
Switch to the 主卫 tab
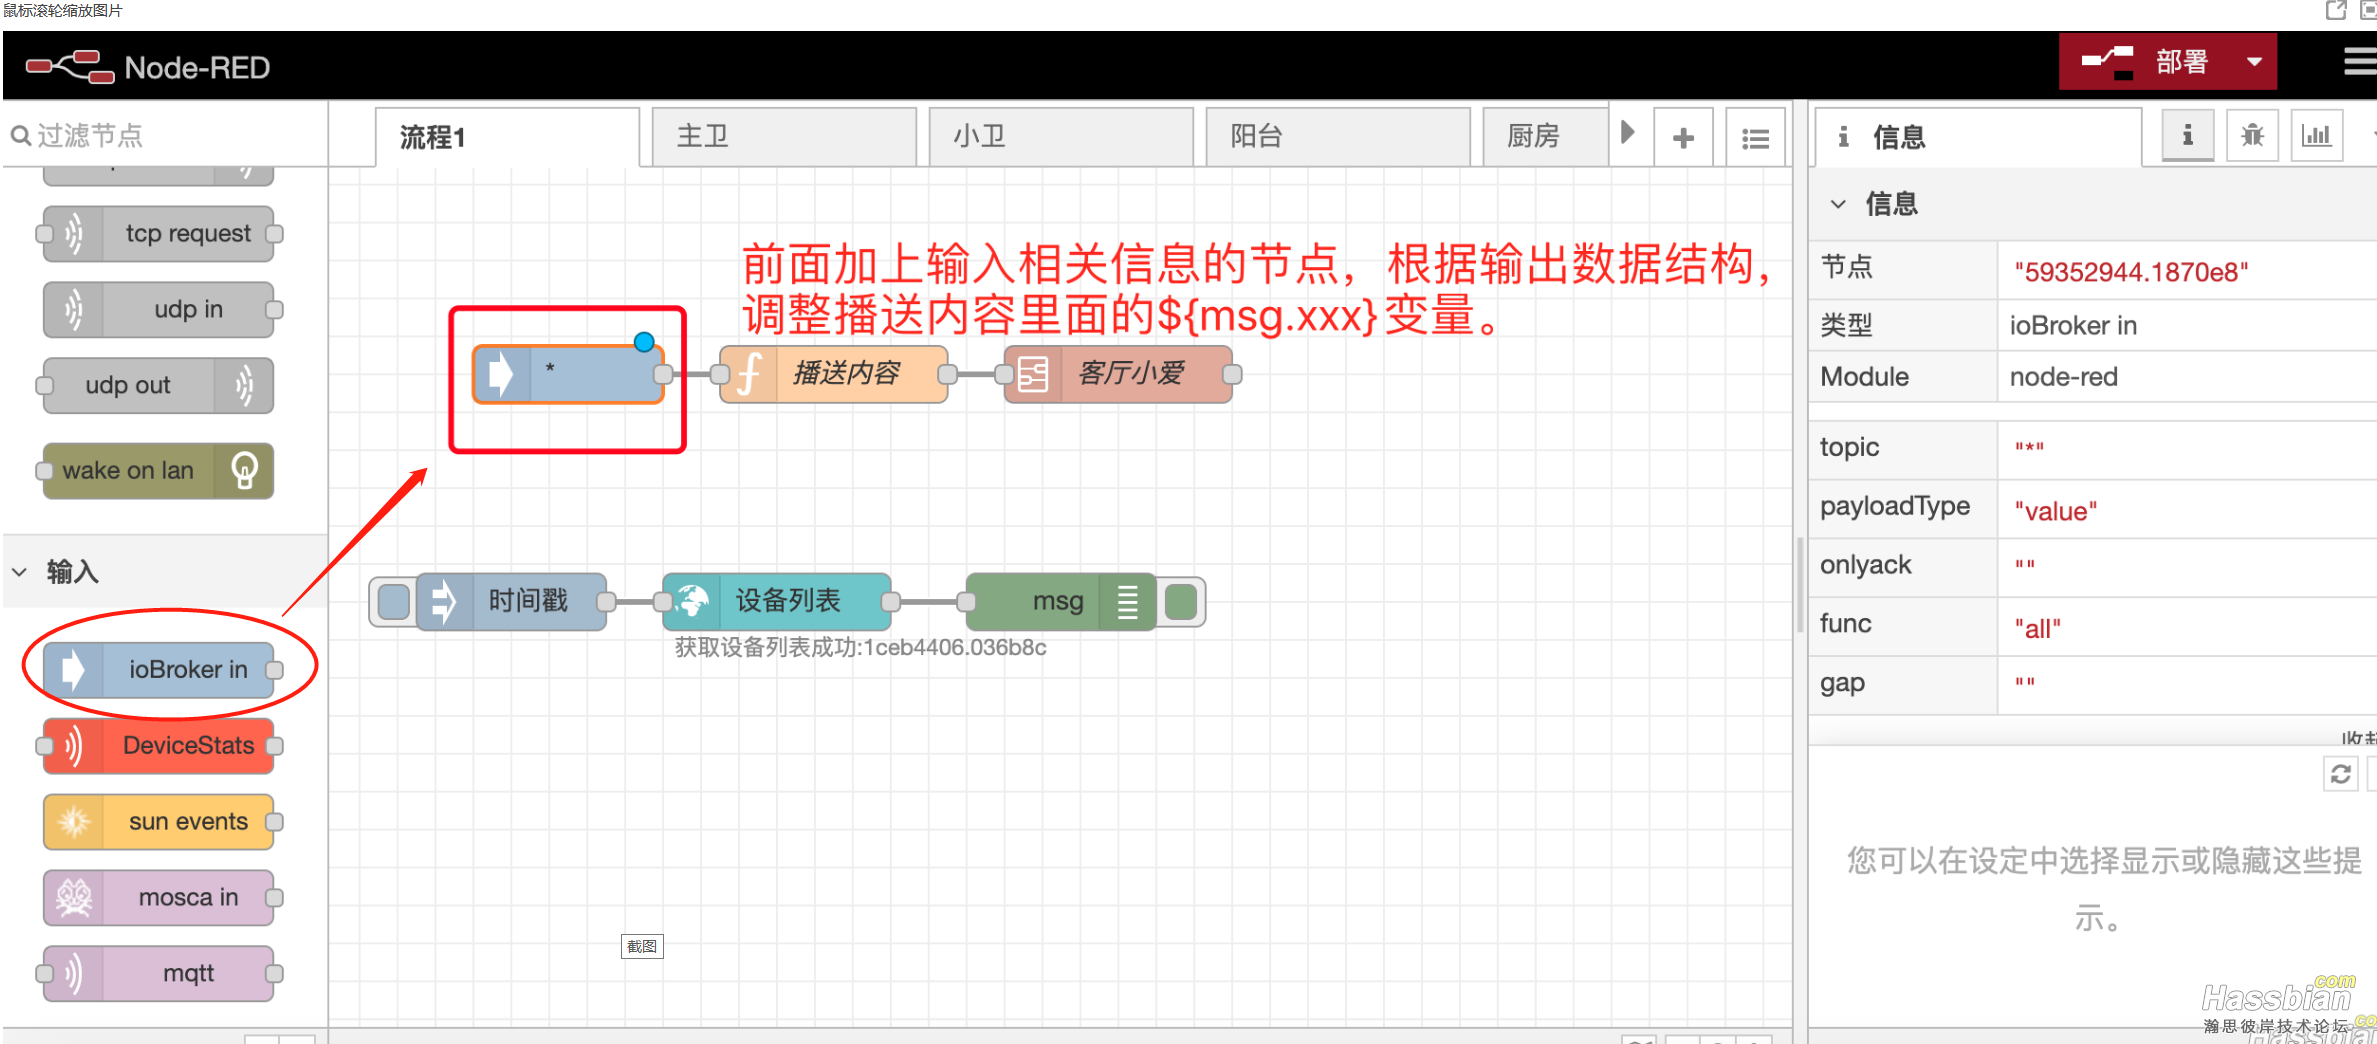click(x=784, y=137)
